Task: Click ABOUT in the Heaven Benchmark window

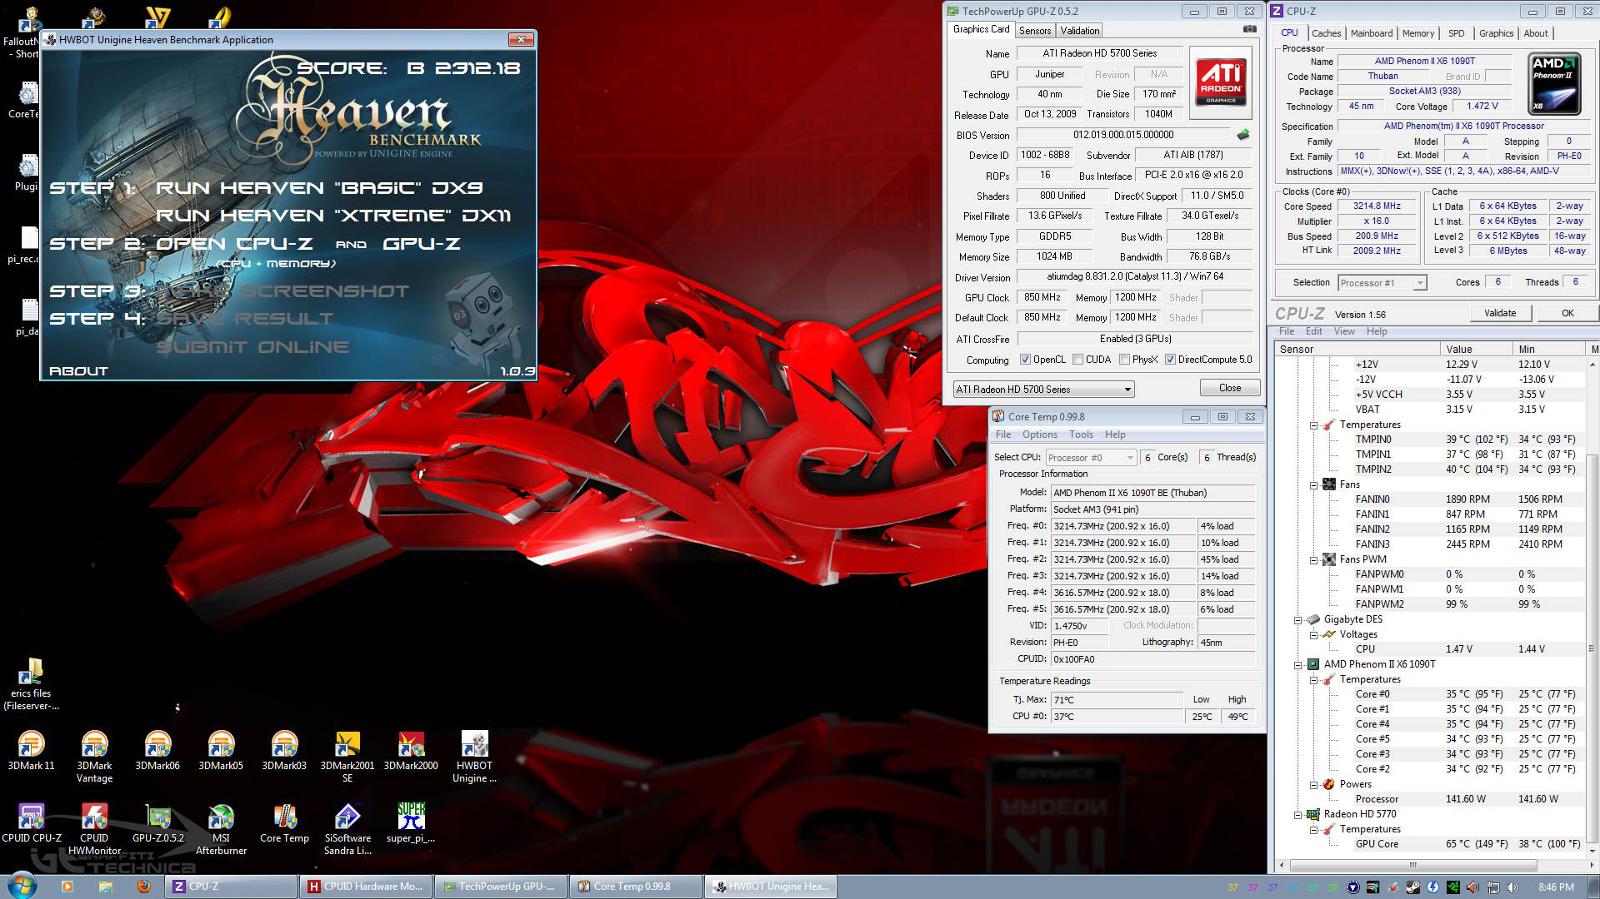Action: coord(78,371)
